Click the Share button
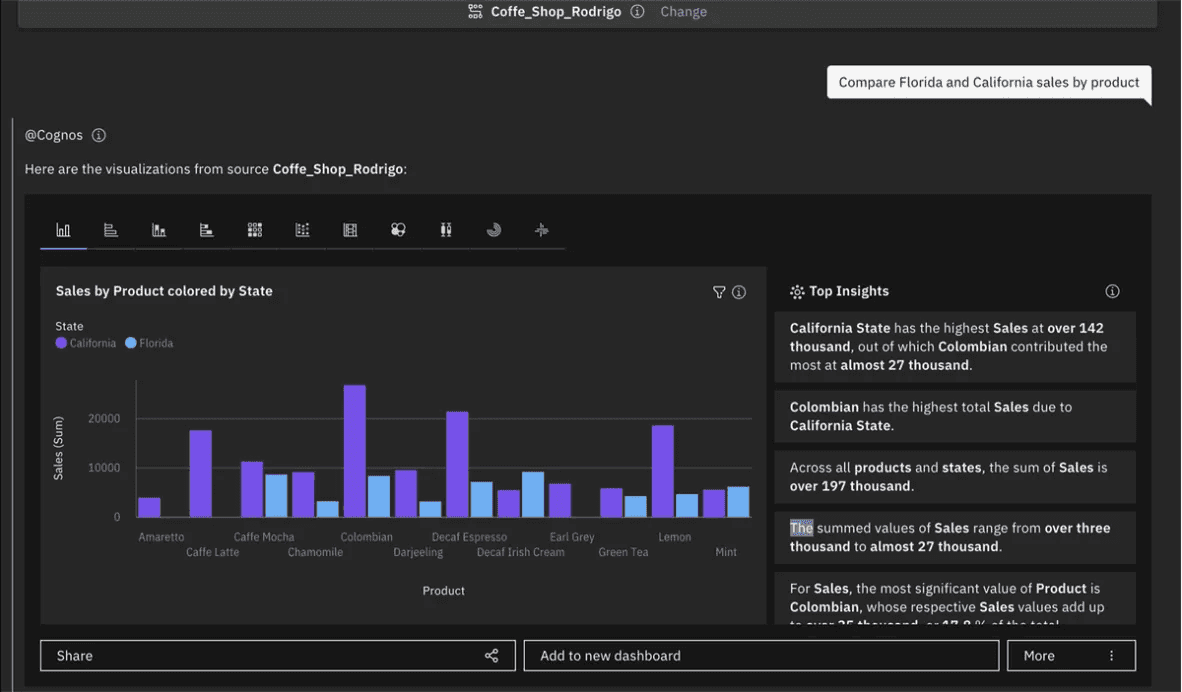Screen dimensions: 1182x692 277,655
